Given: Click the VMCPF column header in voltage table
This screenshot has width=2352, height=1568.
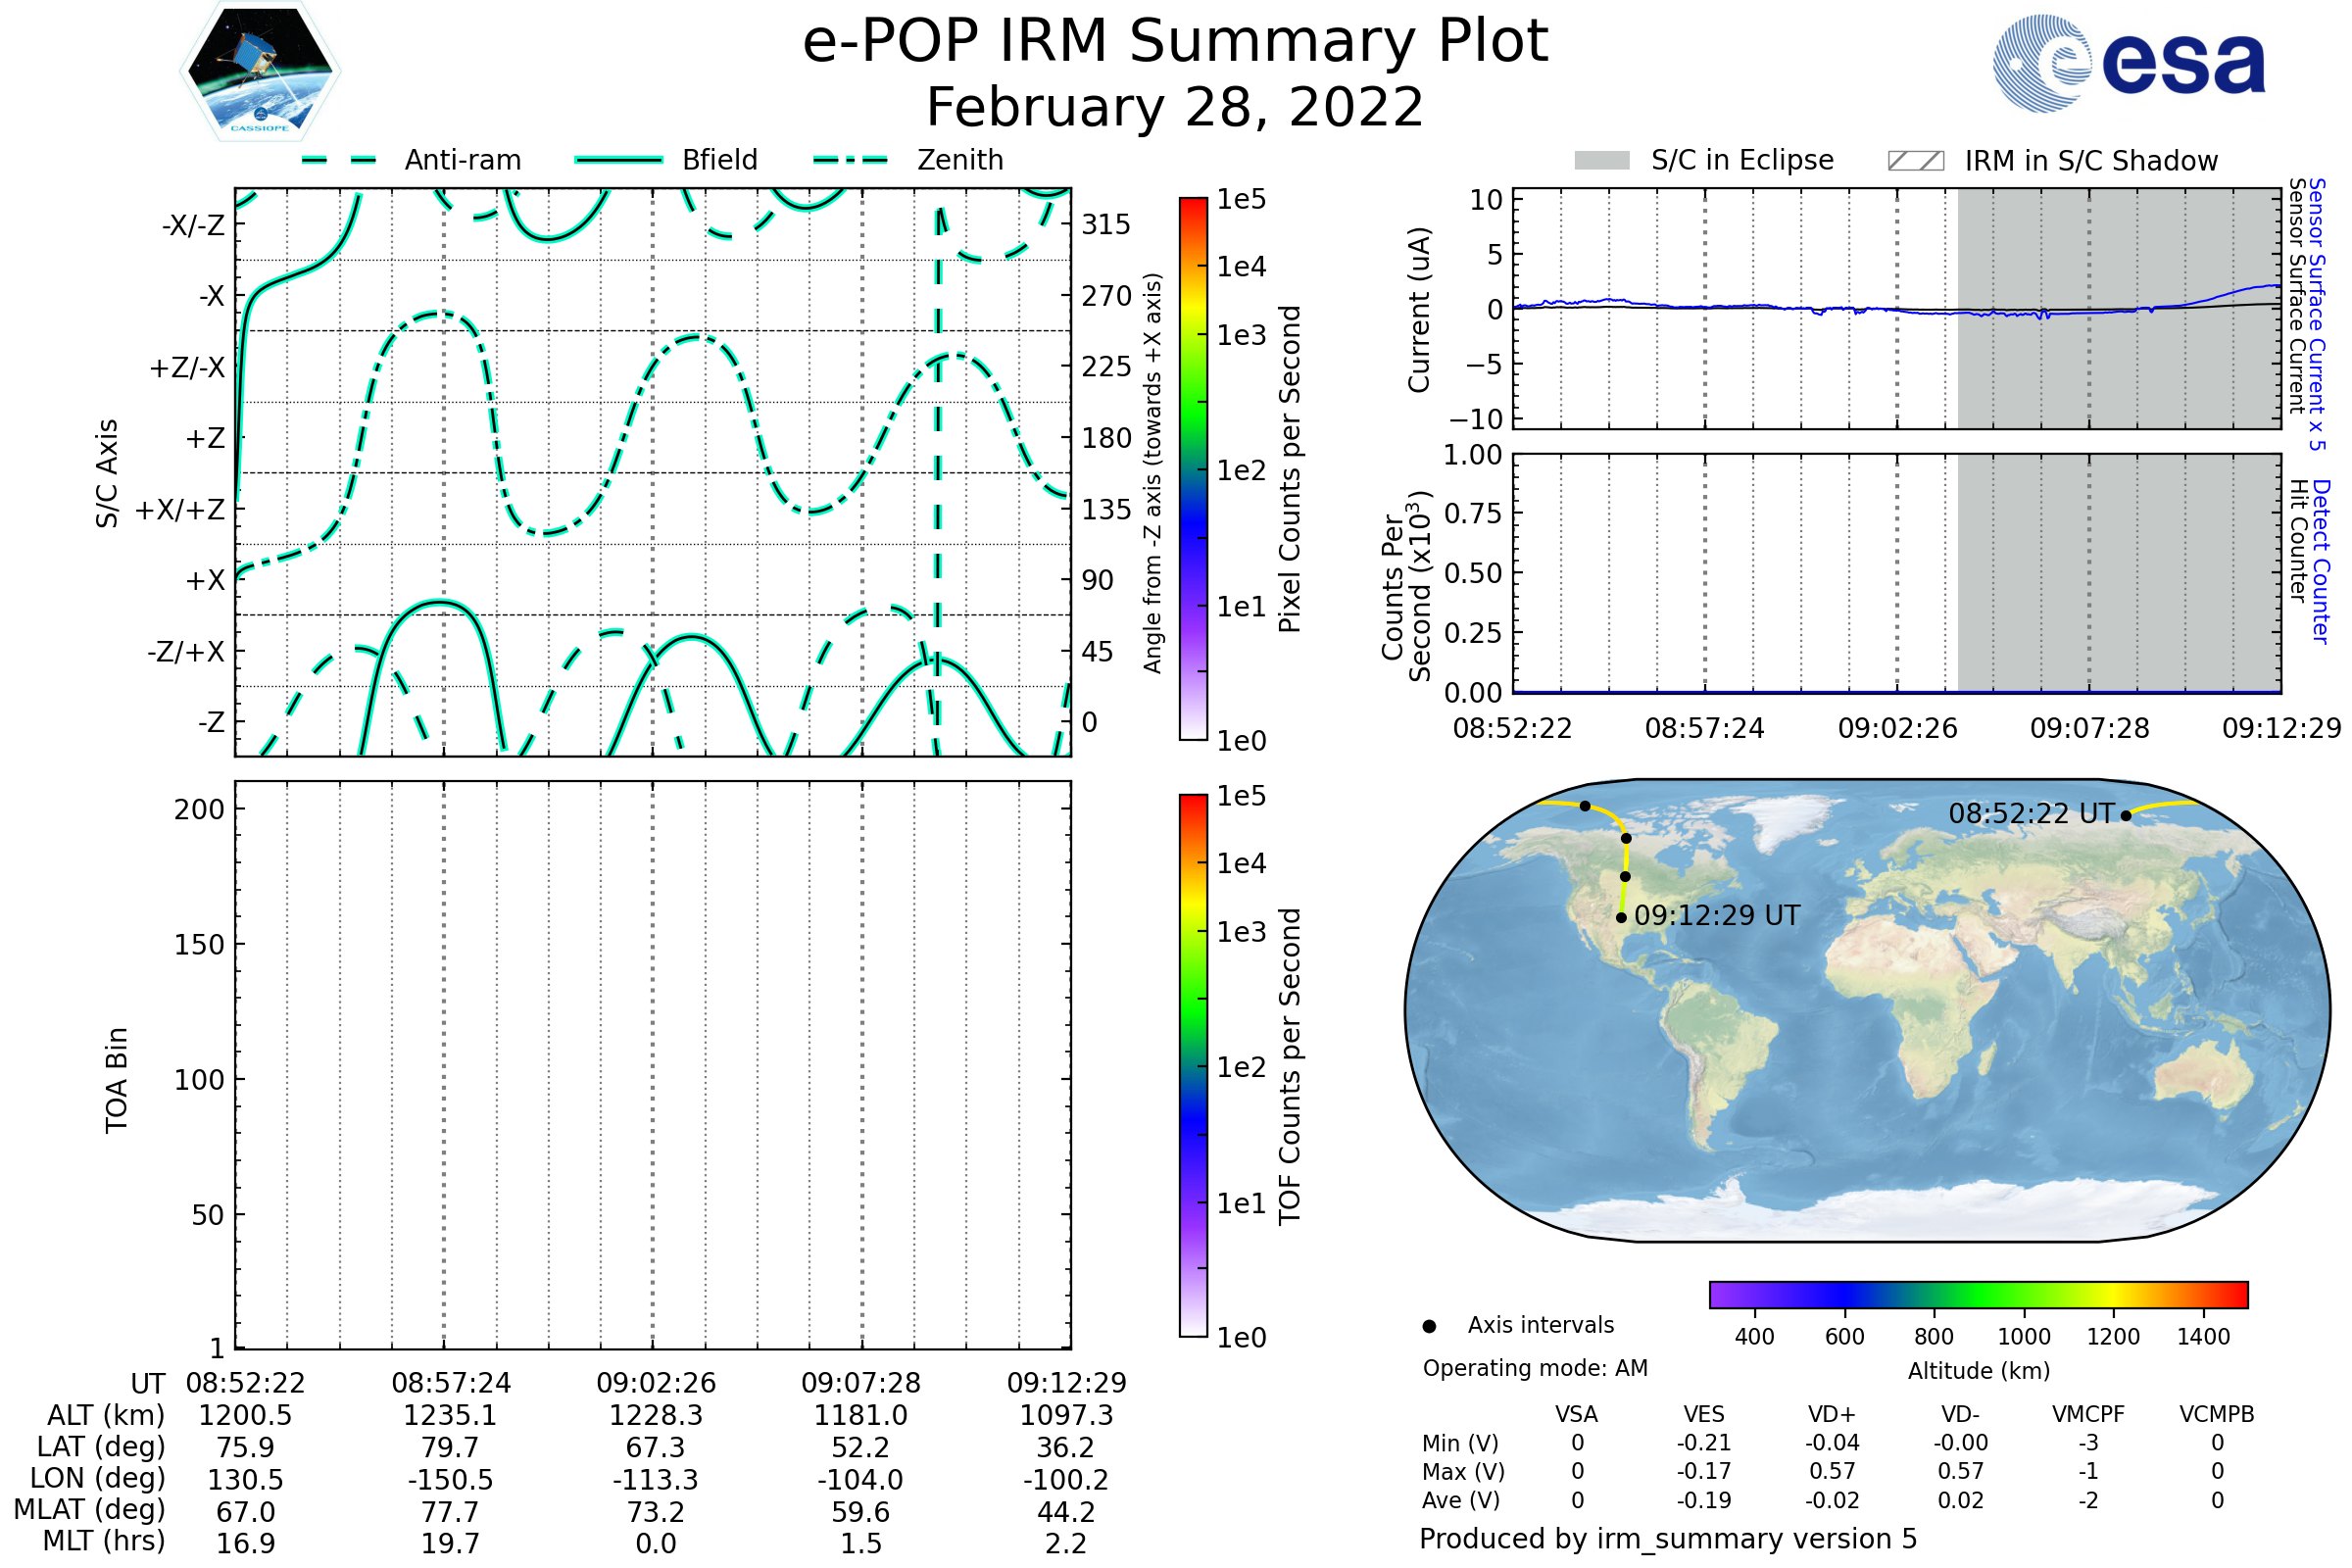Looking at the screenshot, I should click(x=2088, y=1414).
